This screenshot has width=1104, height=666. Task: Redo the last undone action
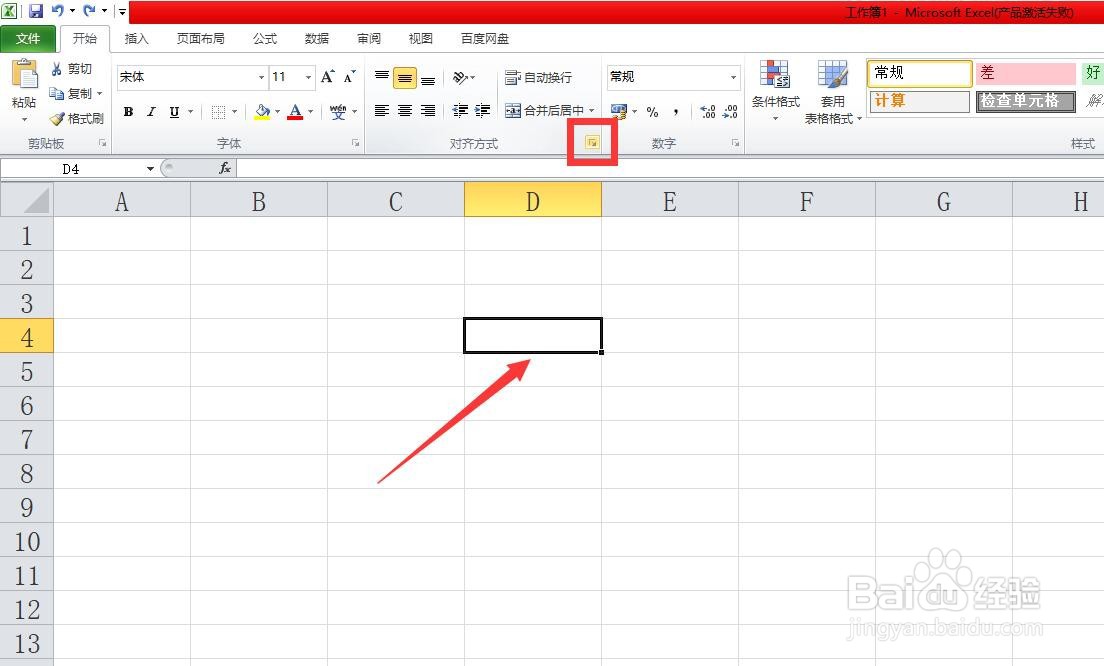click(x=89, y=11)
